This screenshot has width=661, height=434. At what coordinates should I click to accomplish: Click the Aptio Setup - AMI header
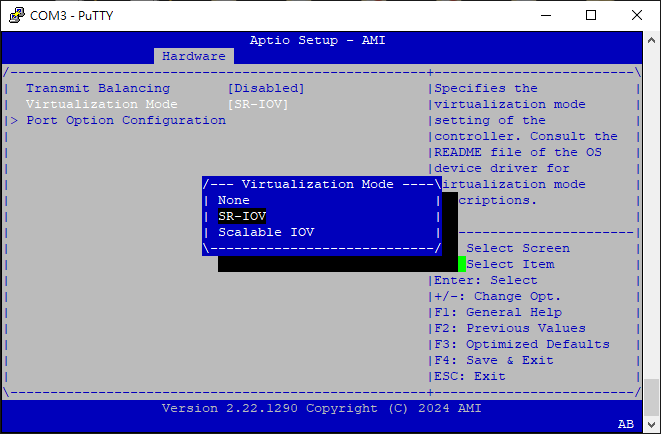[317, 40]
